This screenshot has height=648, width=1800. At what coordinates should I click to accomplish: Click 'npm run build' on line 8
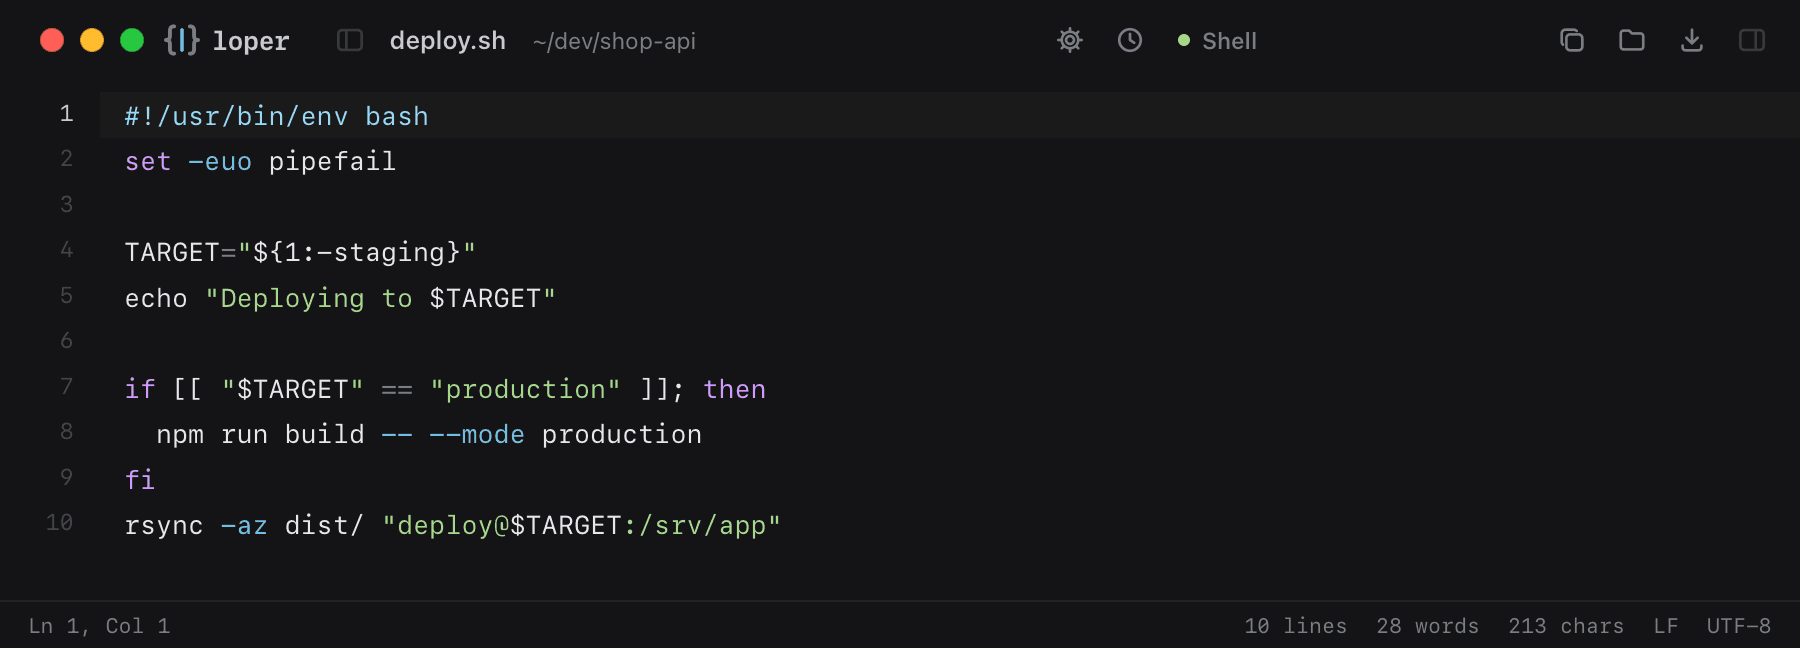(x=260, y=434)
